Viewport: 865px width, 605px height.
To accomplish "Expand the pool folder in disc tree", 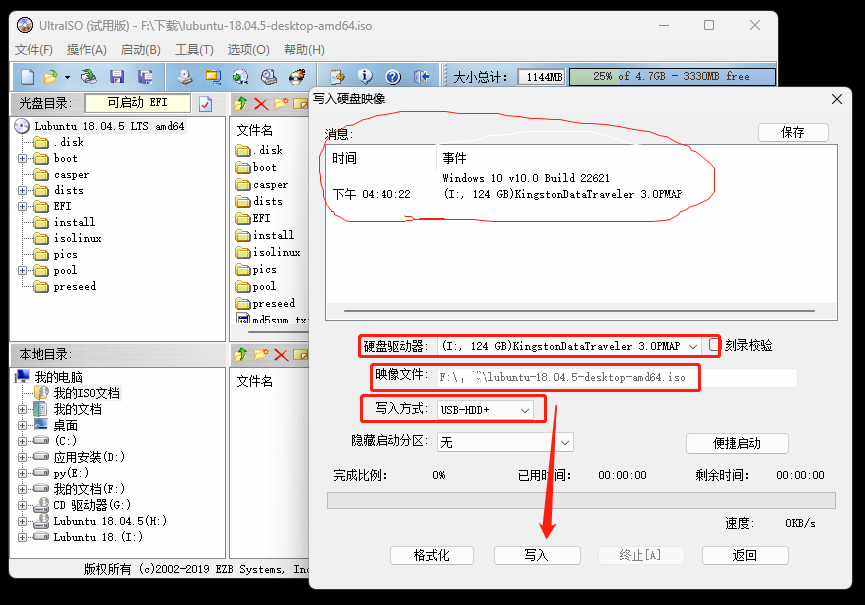I will [x=23, y=271].
